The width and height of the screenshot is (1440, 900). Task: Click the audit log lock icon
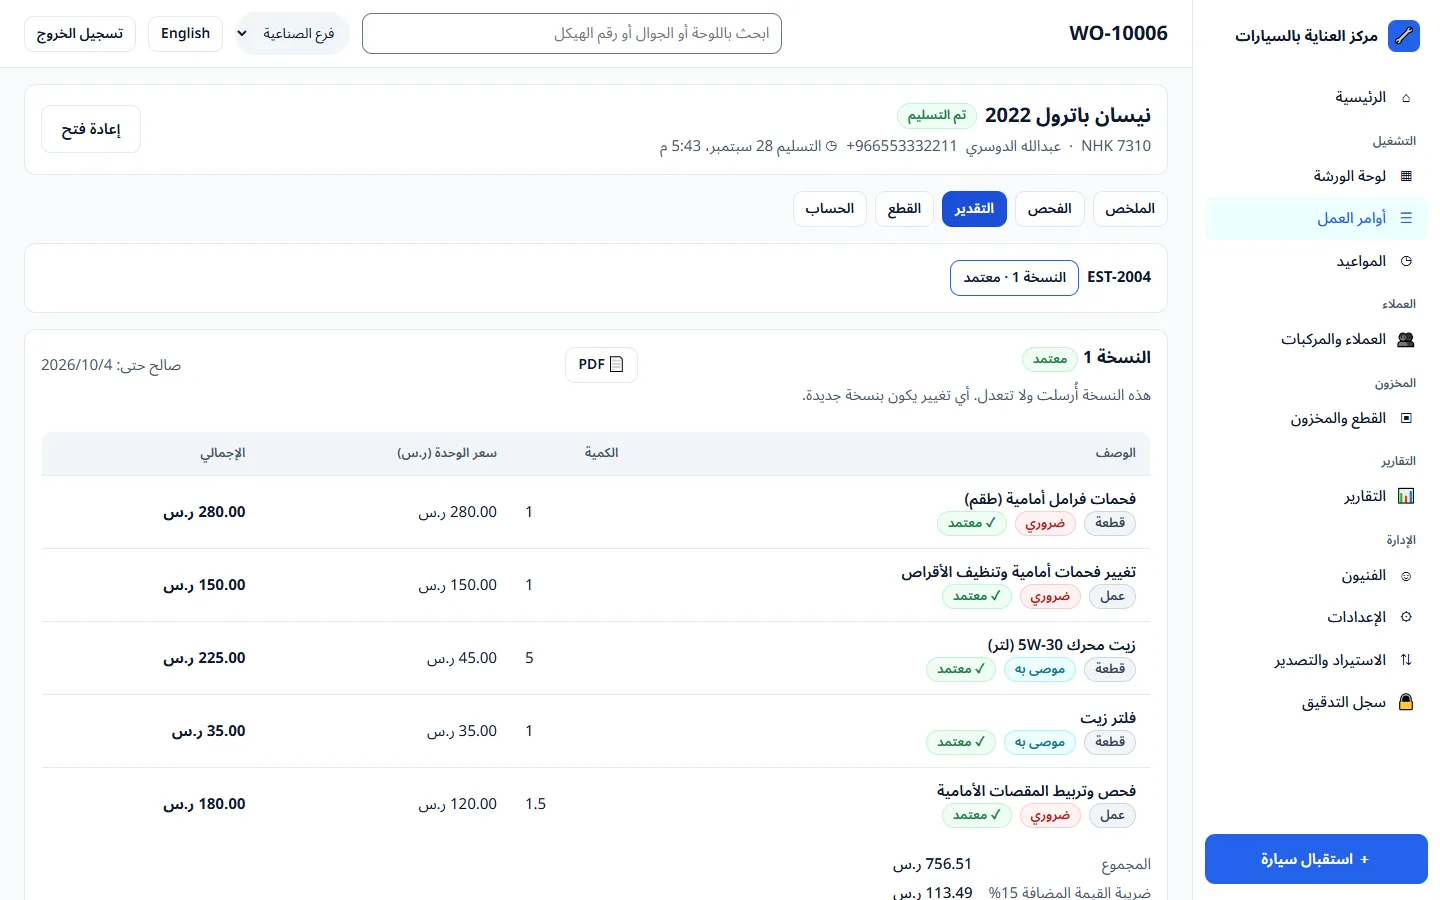(x=1405, y=702)
